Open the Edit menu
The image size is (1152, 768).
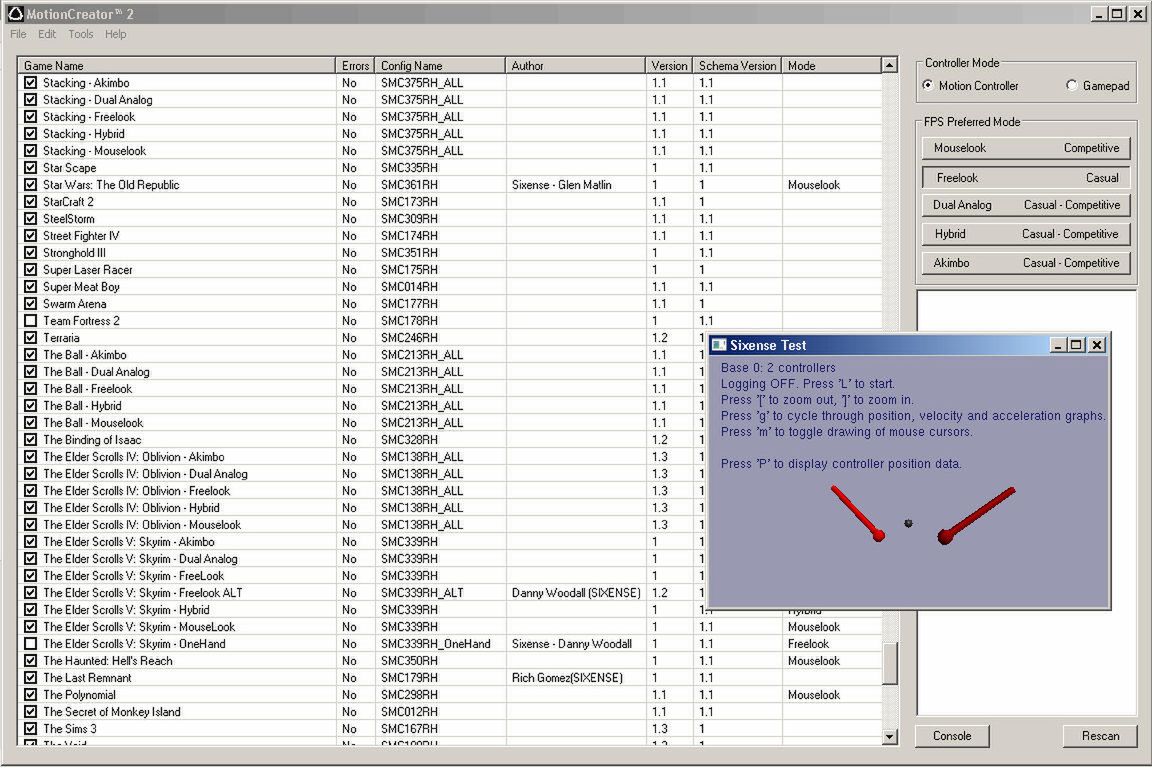[x=47, y=34]
